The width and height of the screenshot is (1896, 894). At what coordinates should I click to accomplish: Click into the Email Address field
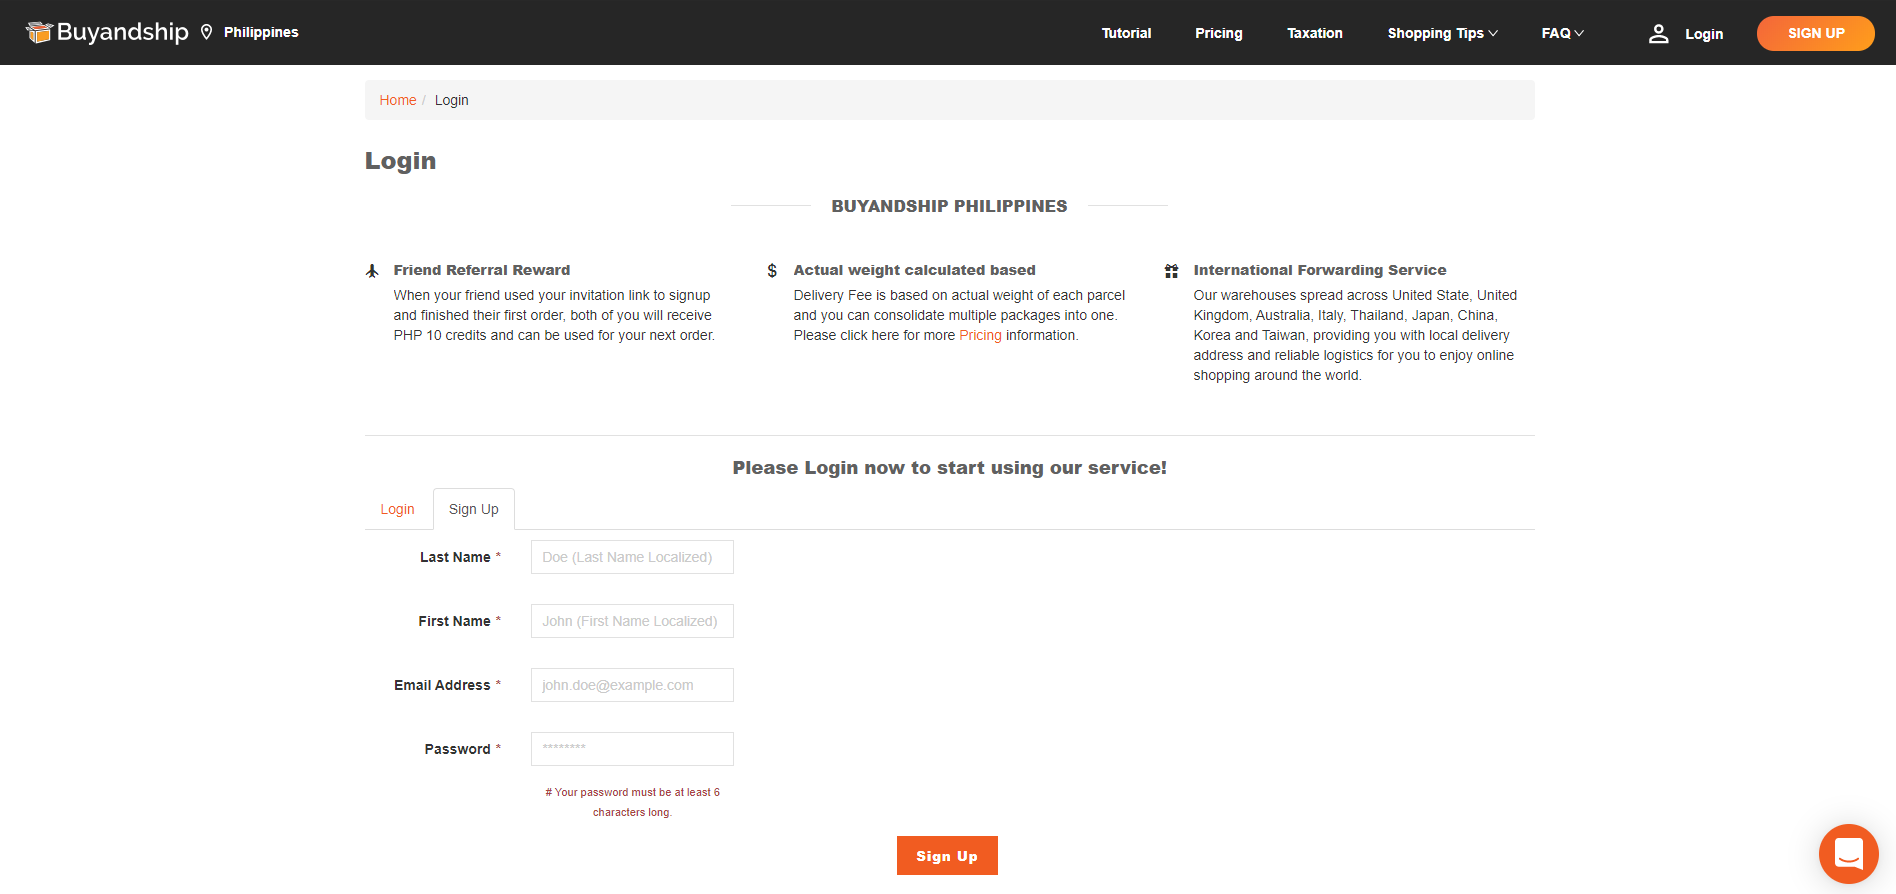coord(632,685)
